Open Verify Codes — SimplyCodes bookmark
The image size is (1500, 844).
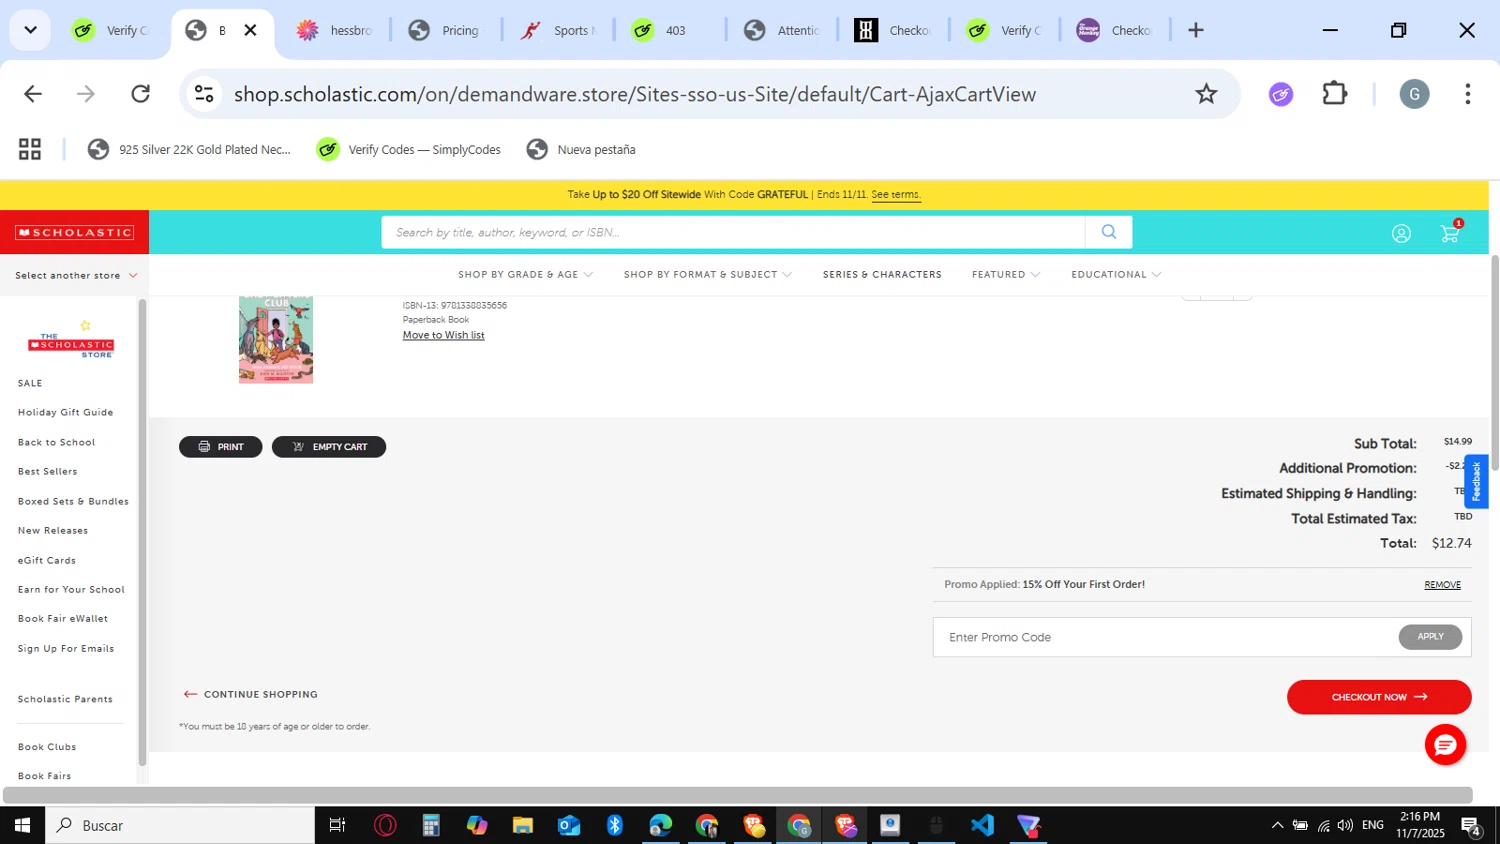point(409,149)
